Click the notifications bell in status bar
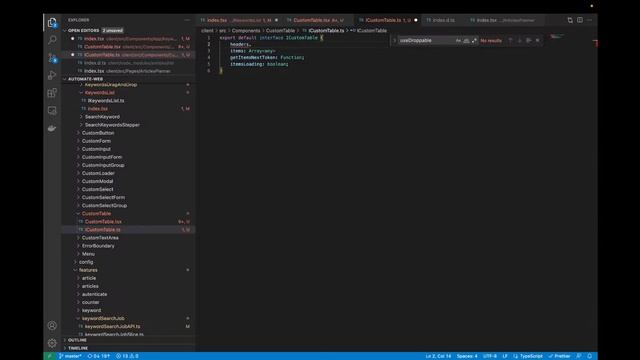 590,356
